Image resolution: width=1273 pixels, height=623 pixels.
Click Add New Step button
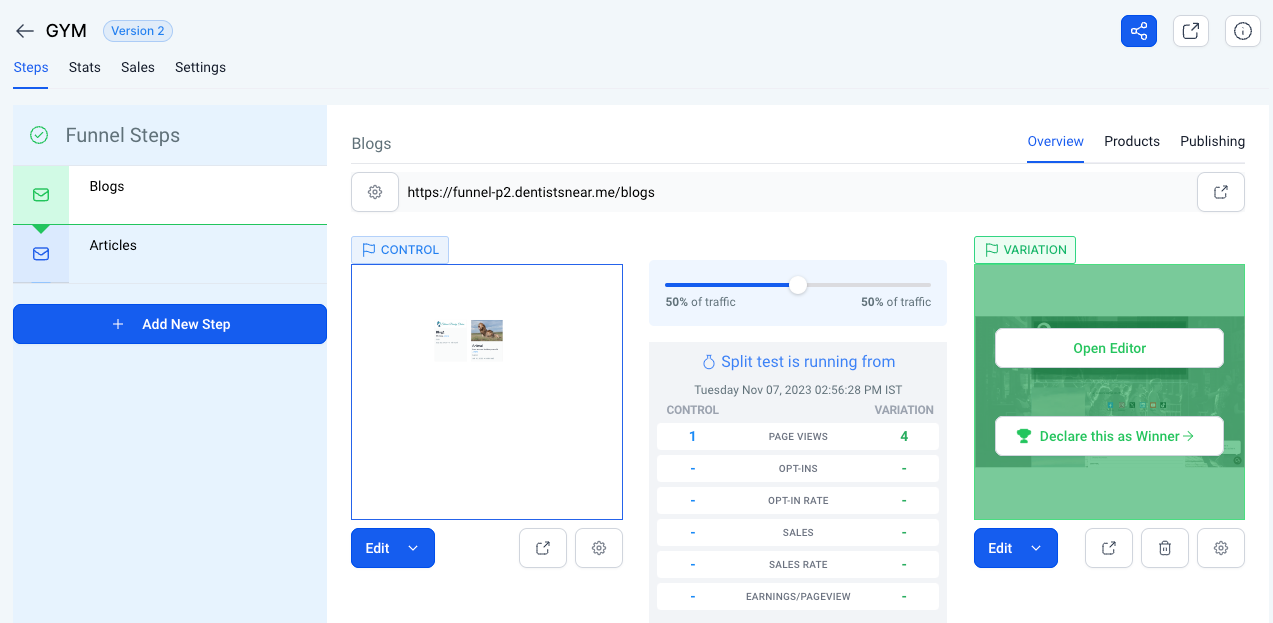[x=170, y=324]
